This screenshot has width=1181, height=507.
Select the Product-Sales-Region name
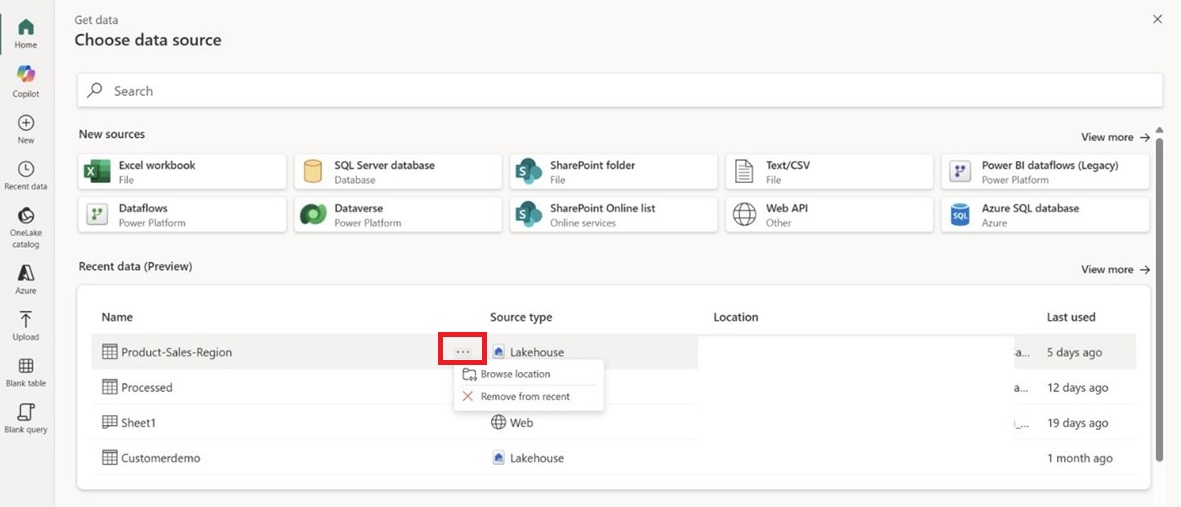click(x=176, y=352)
